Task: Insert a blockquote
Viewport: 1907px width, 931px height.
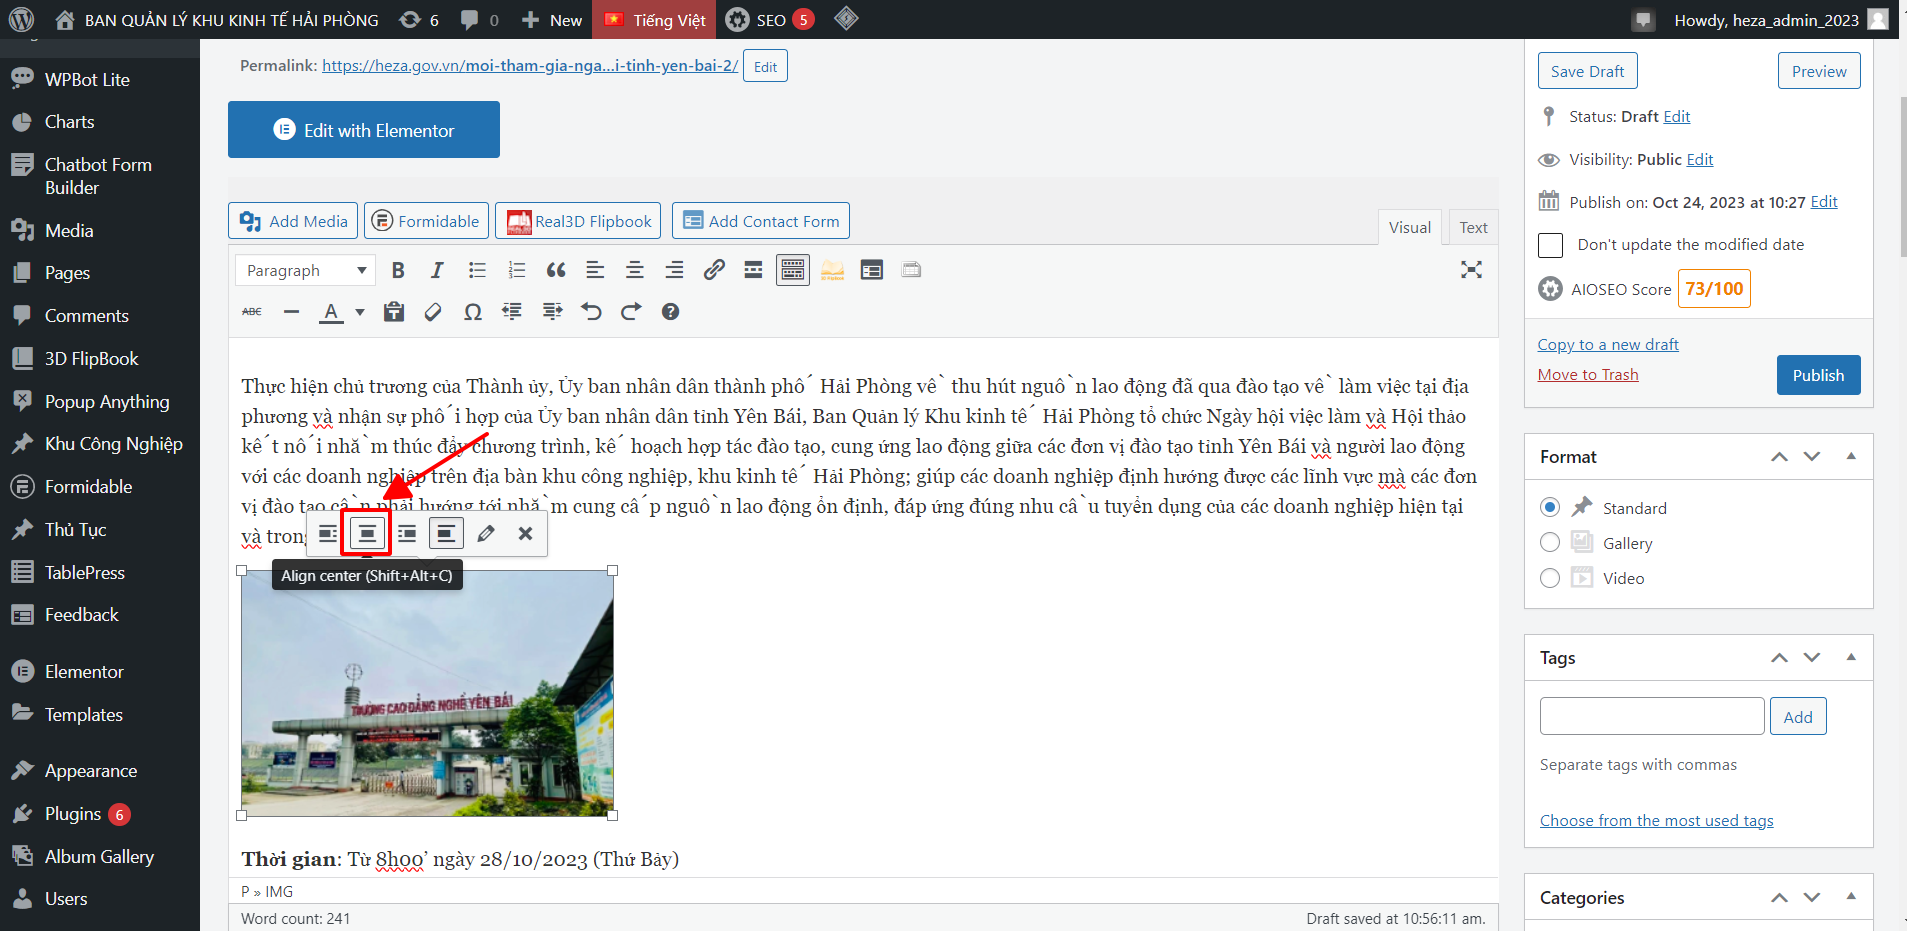Action: 556,270
